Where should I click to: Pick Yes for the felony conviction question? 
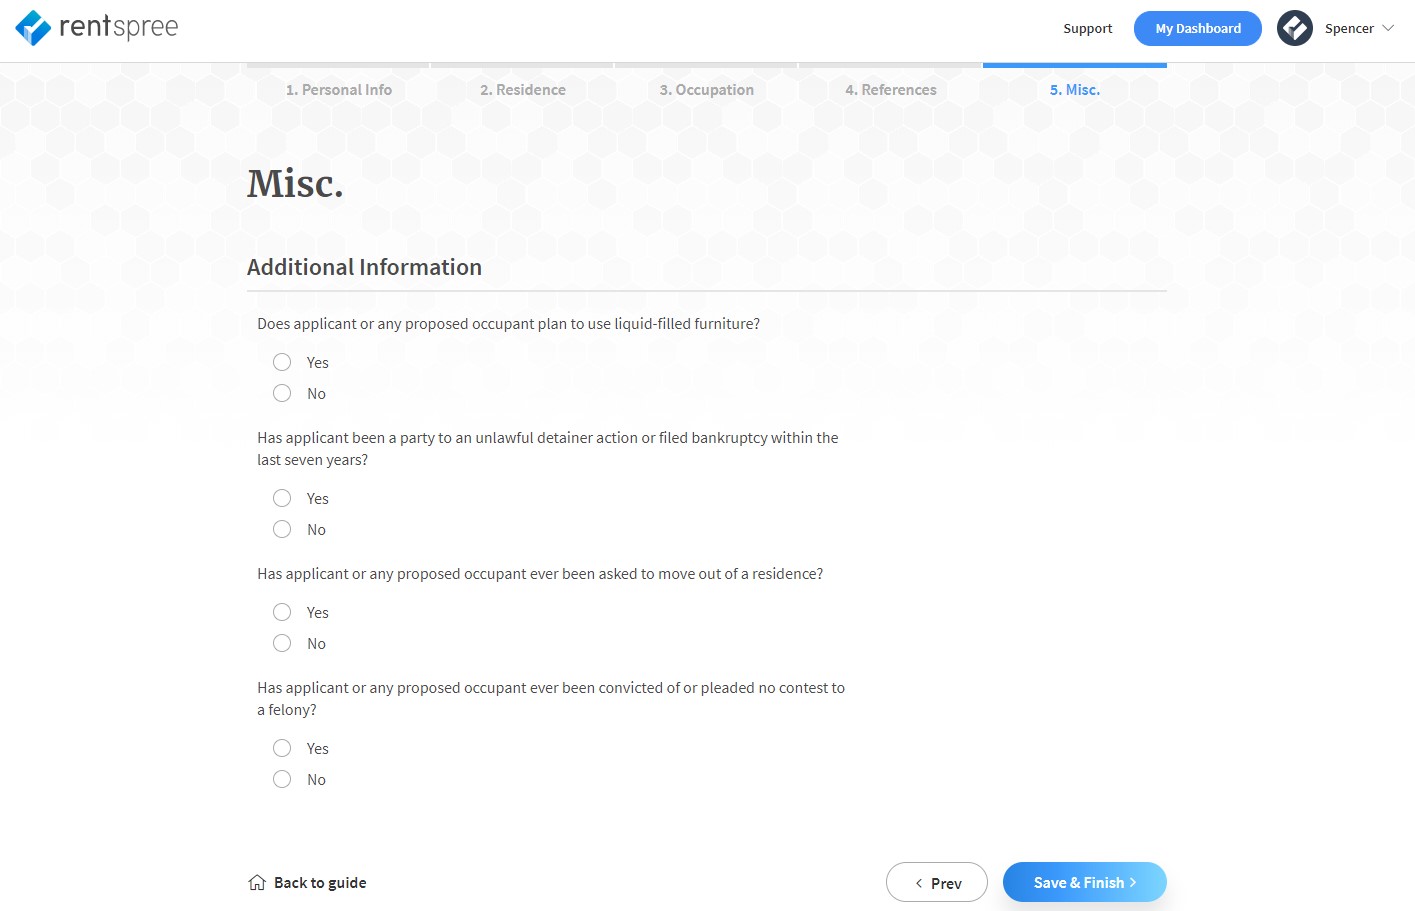point(282,748)
